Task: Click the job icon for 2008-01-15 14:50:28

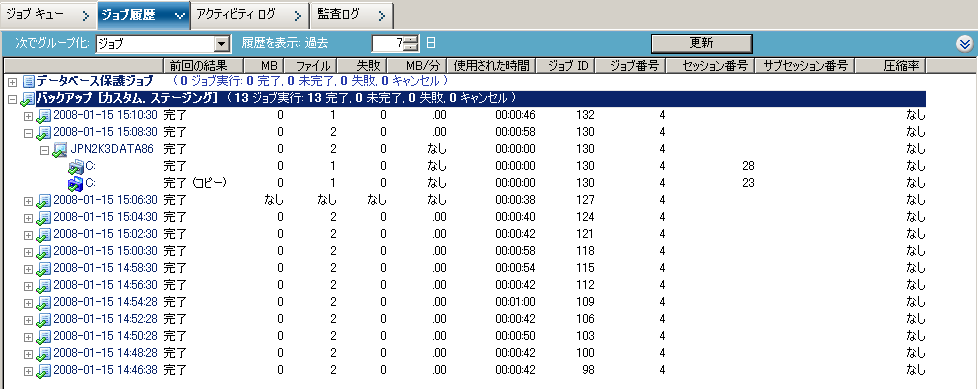Action: (44, 337)
